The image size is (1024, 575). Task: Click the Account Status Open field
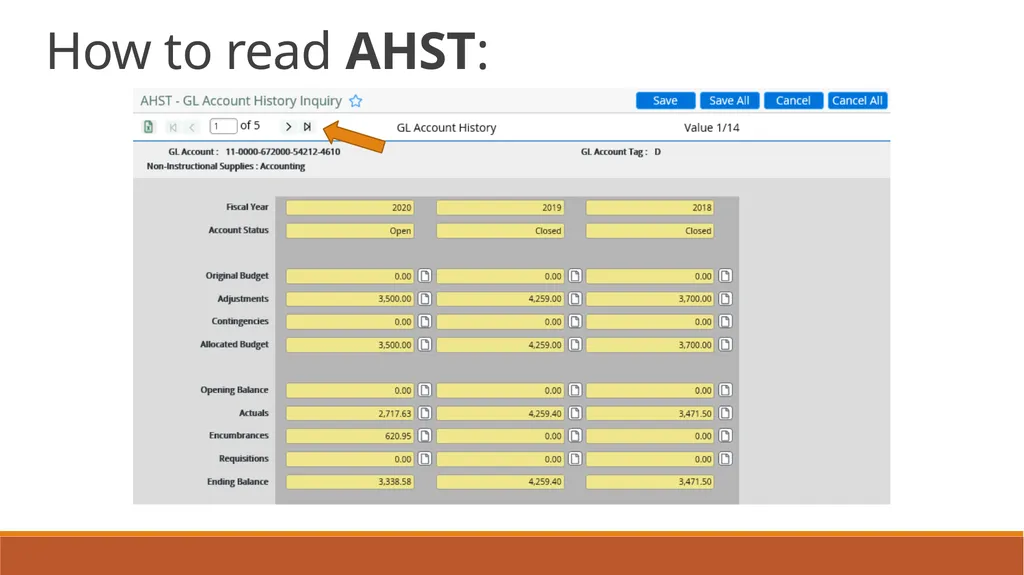point(350,231)
